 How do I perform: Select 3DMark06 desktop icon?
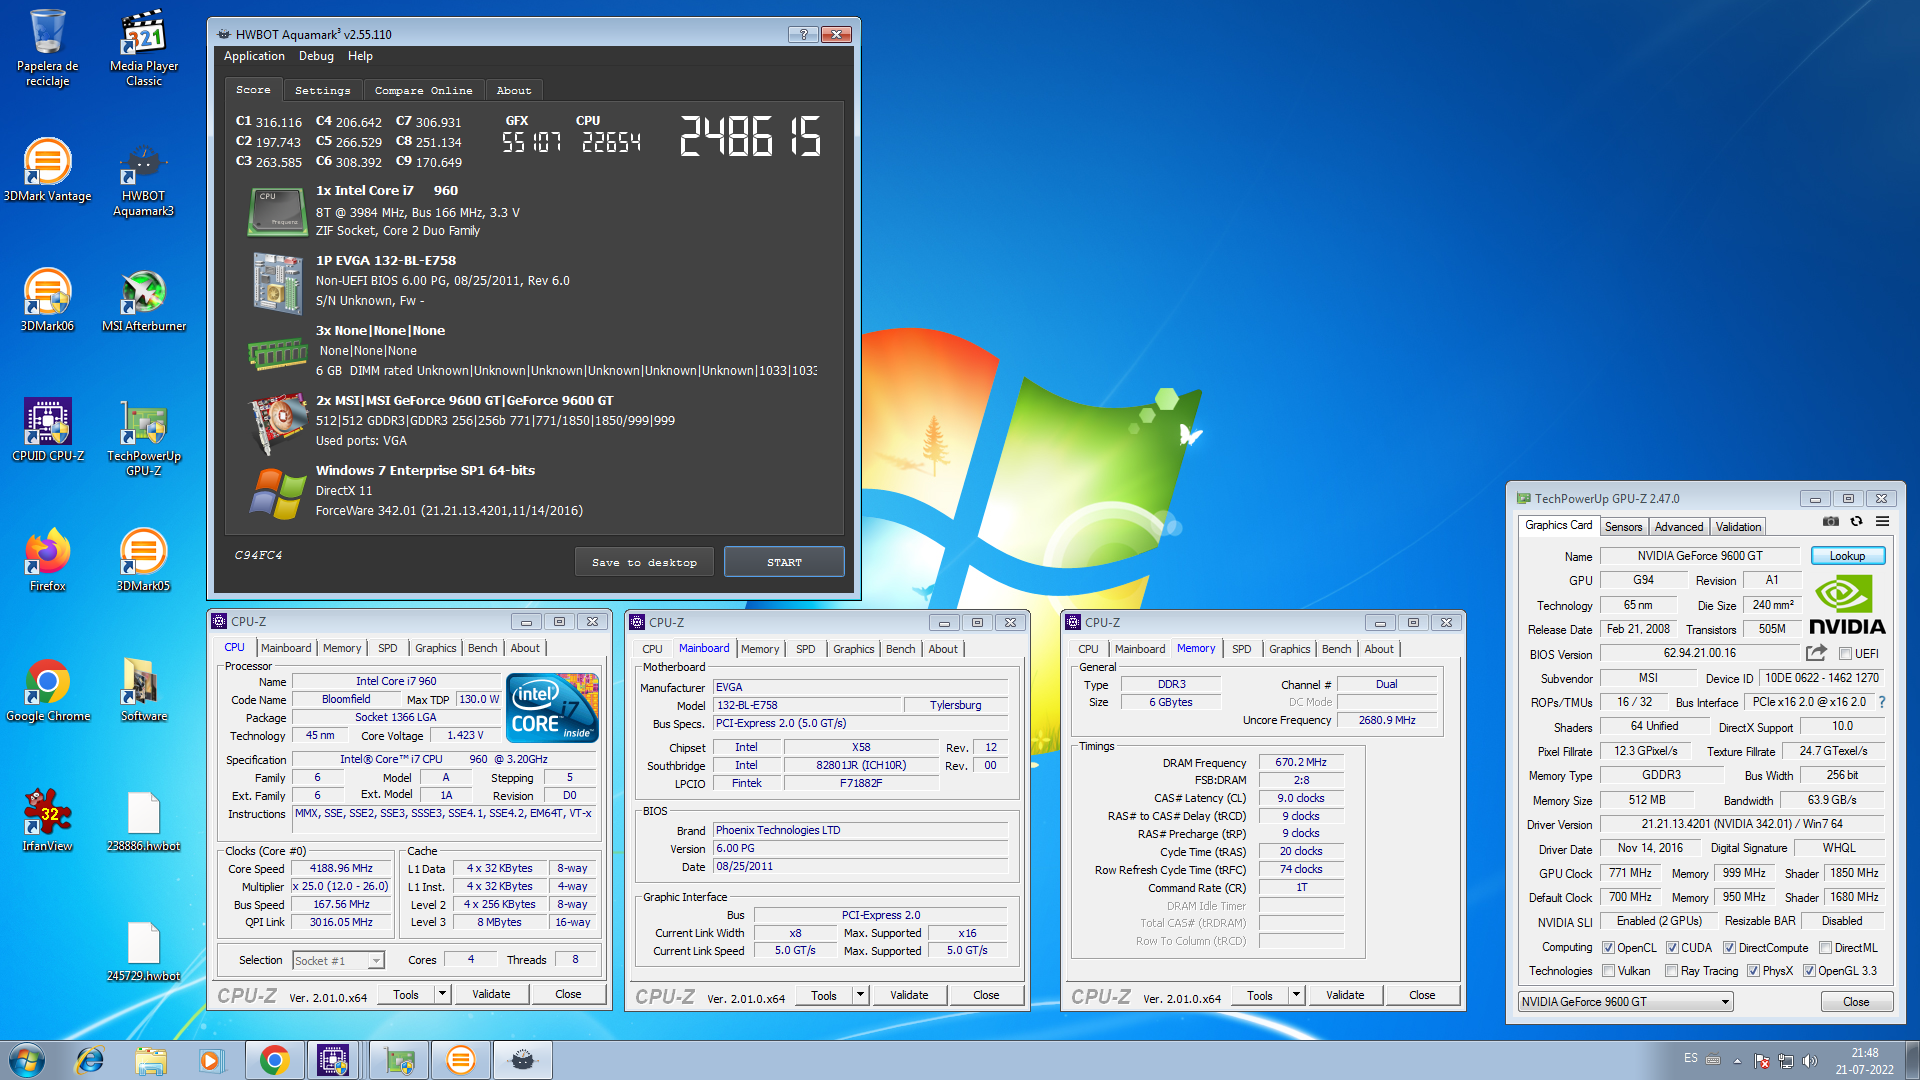[x=47, y=300]
